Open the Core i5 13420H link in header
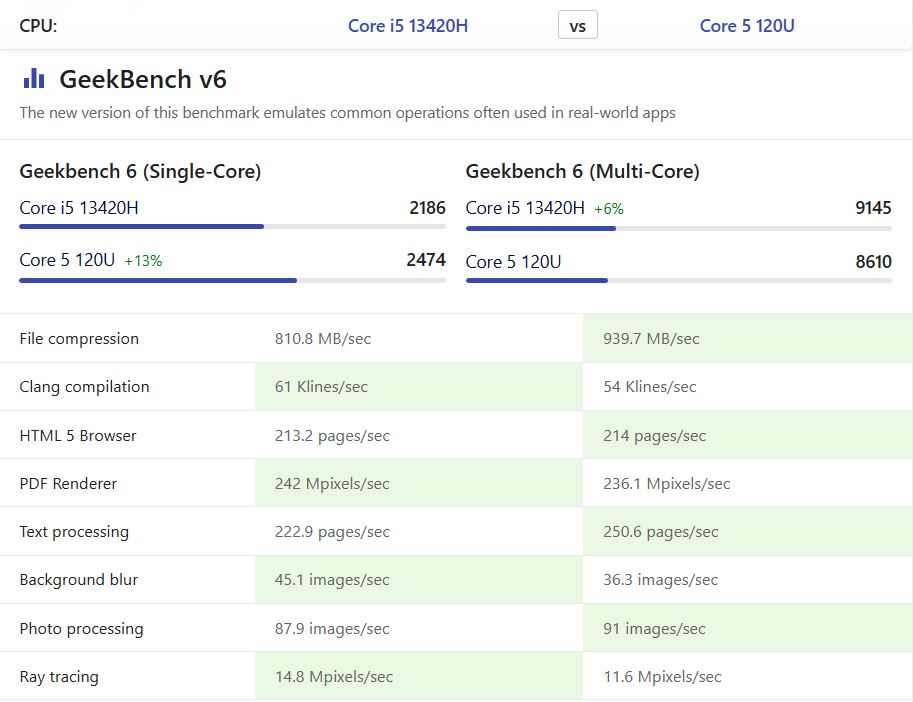The image size is (913, 702). (407, 26)
